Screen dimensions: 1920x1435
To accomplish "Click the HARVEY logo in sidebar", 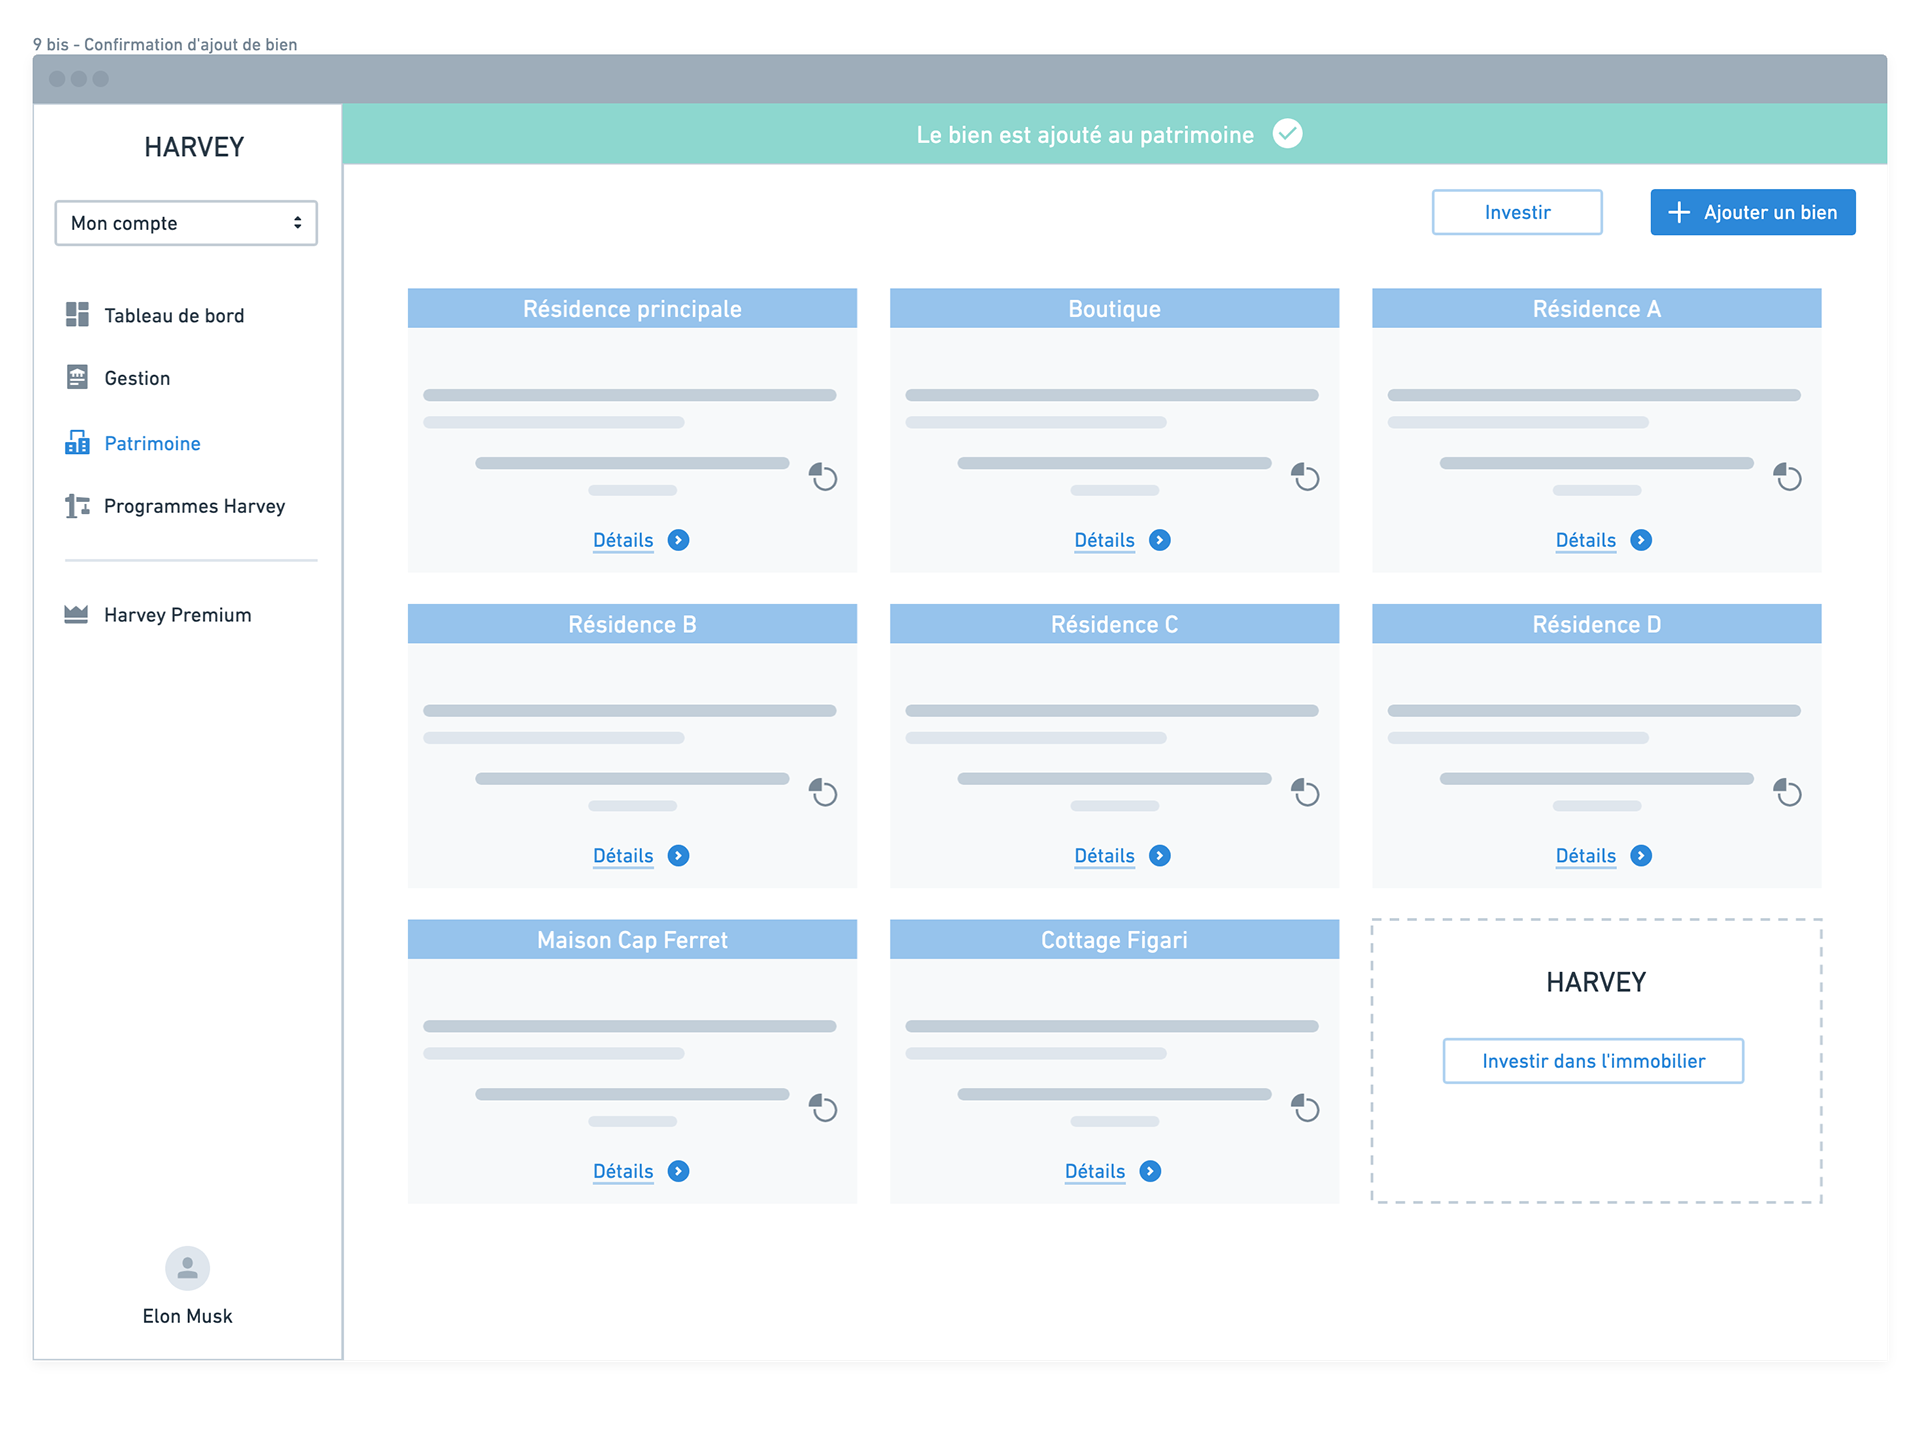I will click(x=194, y=148).
